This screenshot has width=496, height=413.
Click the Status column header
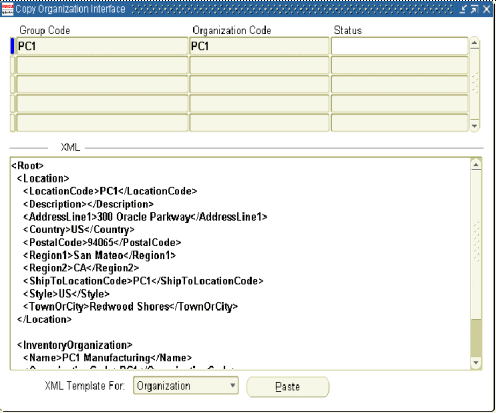tap(348, 30)
